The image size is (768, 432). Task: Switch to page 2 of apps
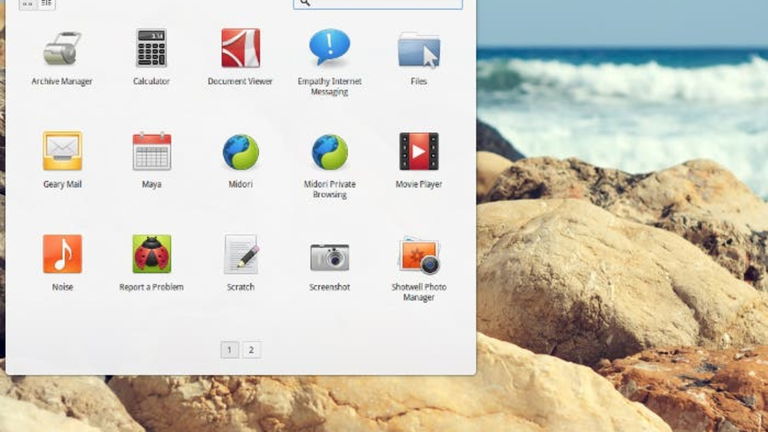pos(251,350)
